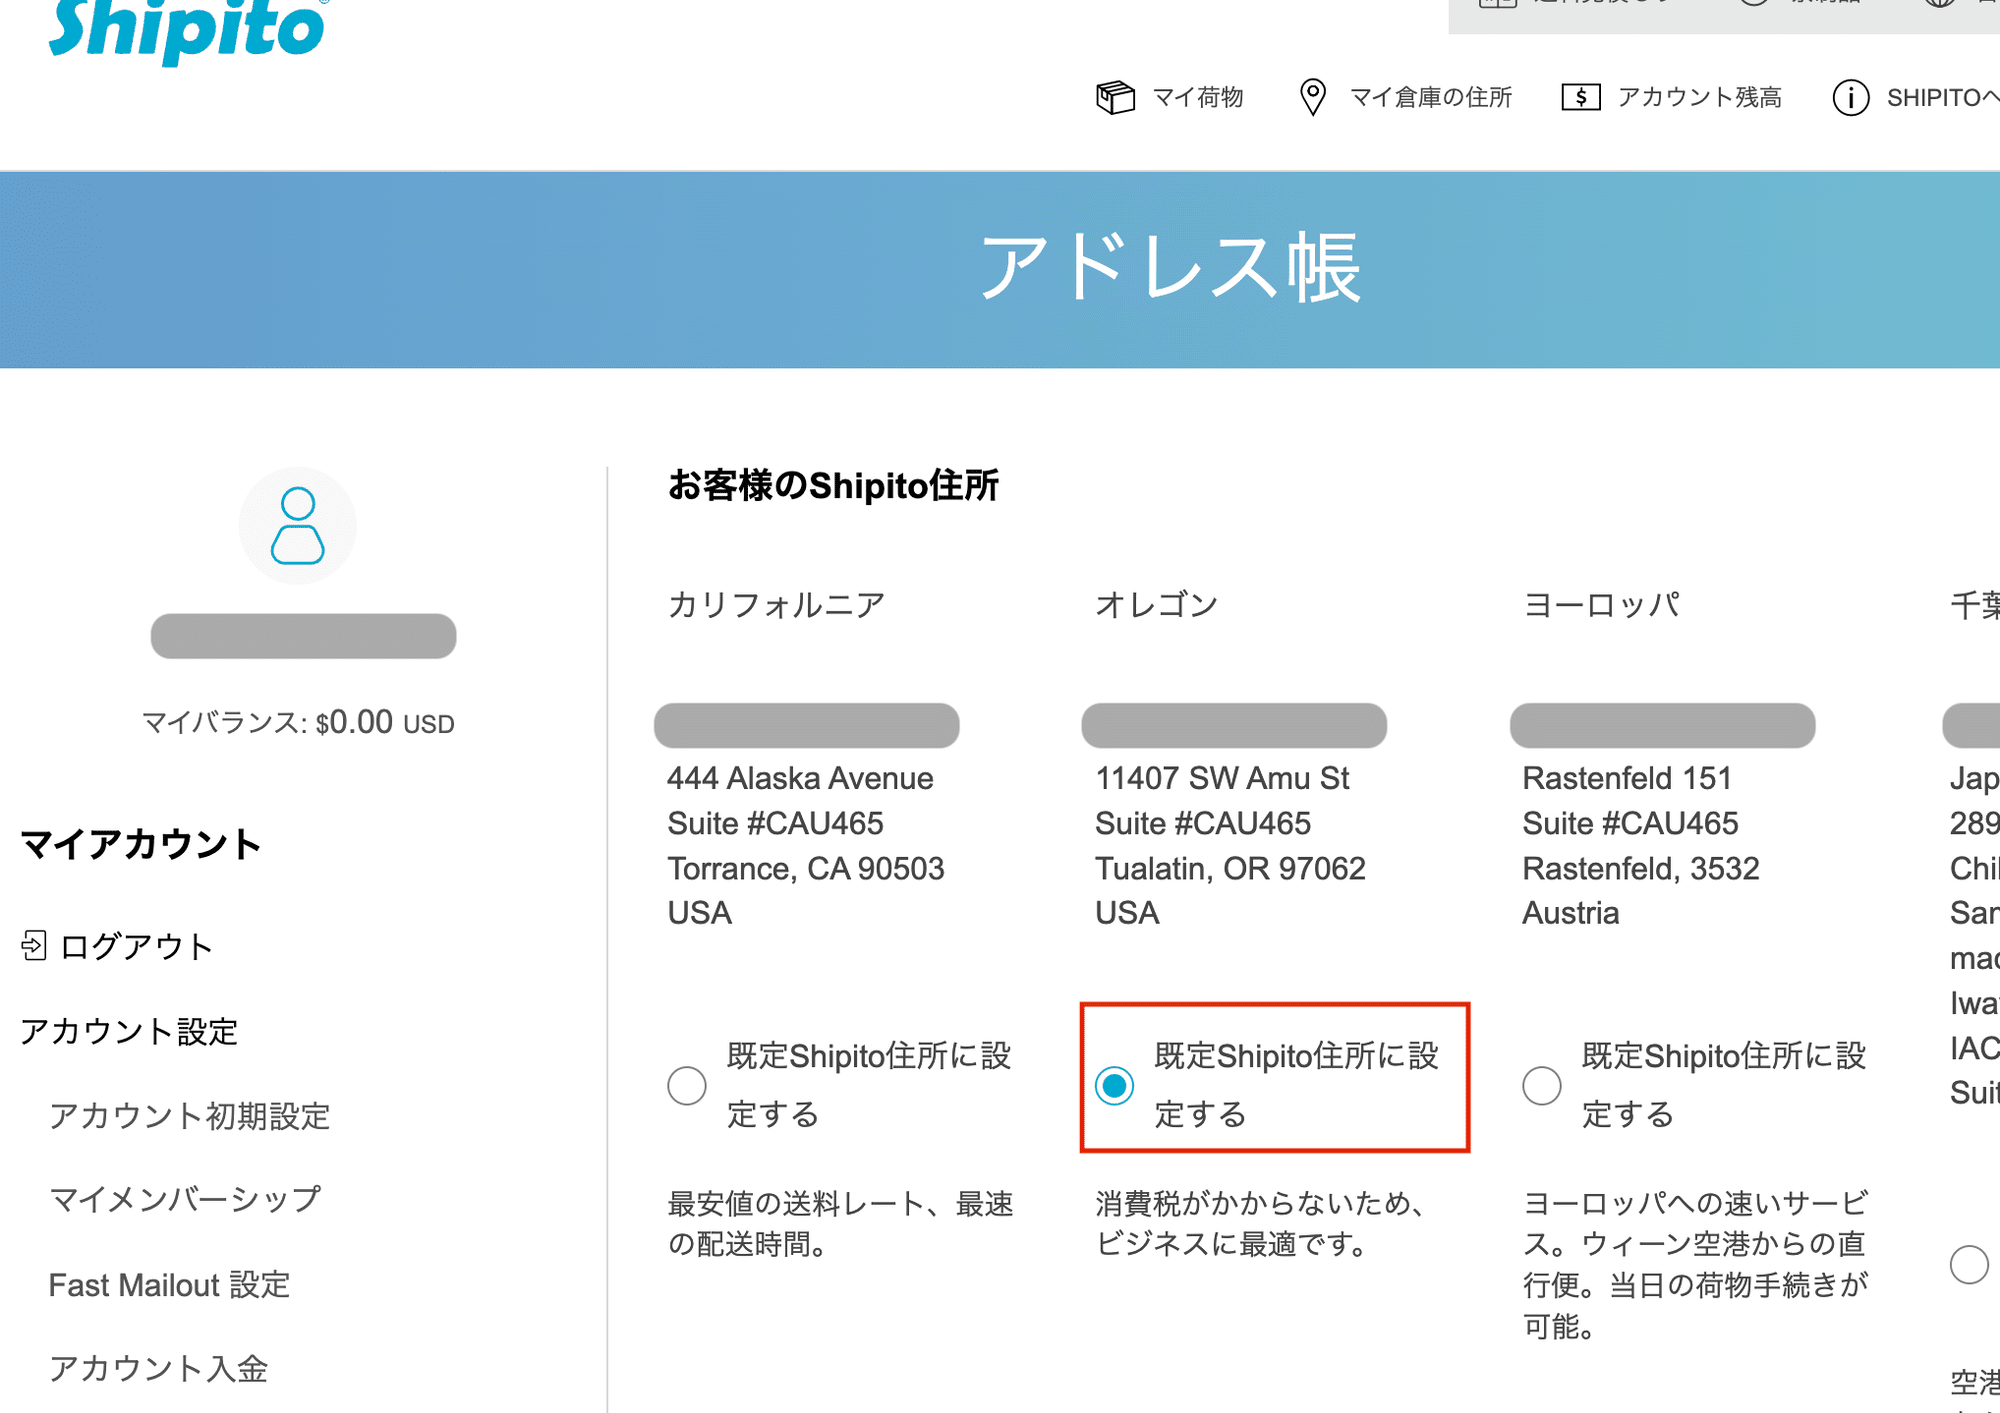Screen dimensions: 2000x1413
Task: Click the location pin icon
Action: [x=1312, y=97]
